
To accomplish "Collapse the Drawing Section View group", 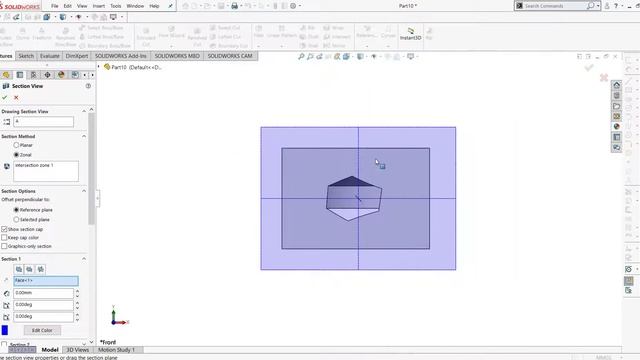I will click(84, 111).
